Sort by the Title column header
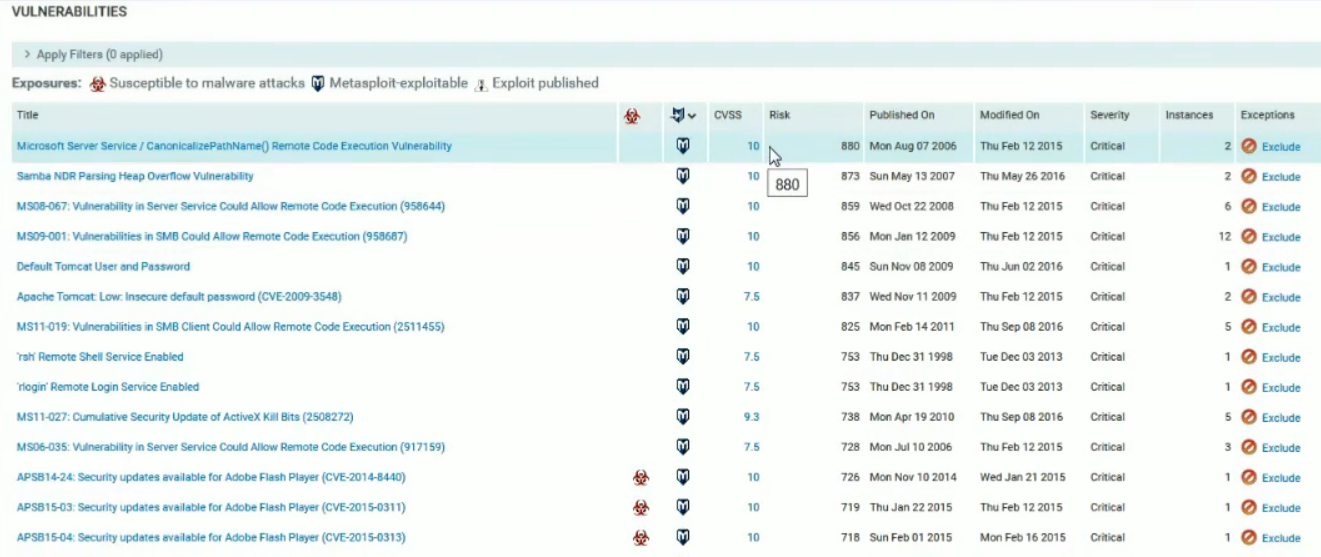The image size is (1321, 557). (x=27, y=115)
